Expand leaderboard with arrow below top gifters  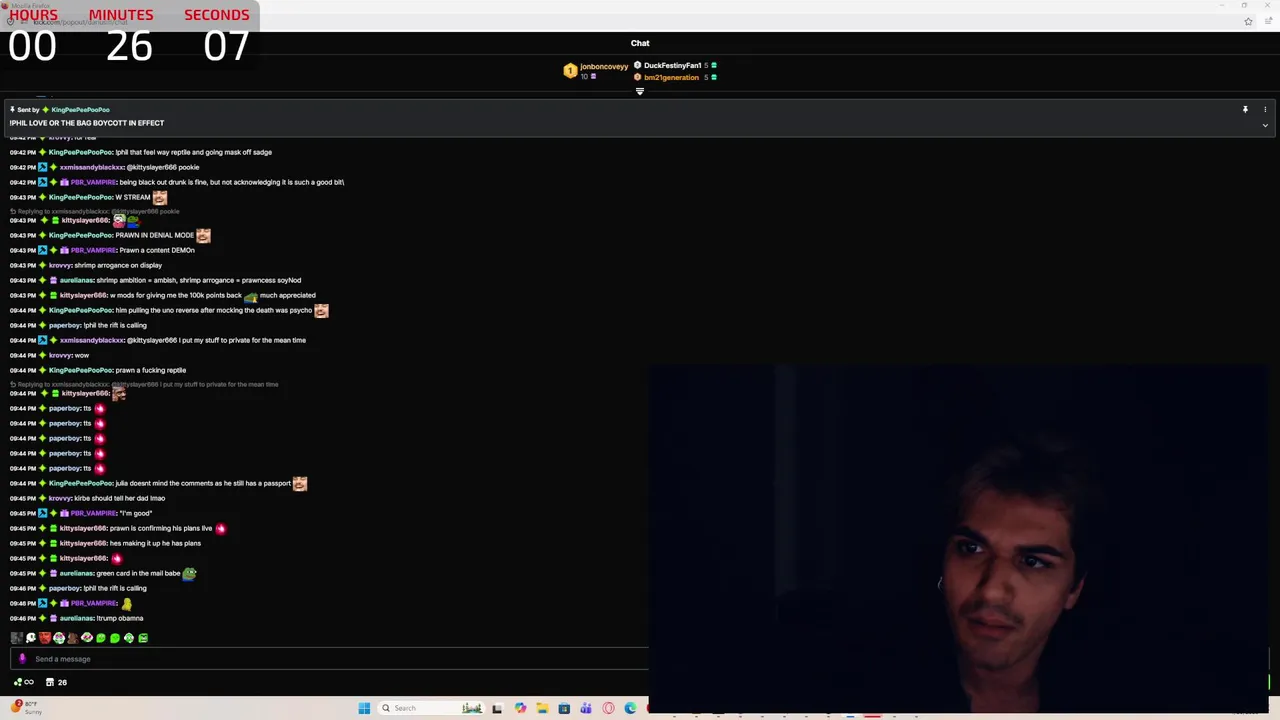point(640,91)
